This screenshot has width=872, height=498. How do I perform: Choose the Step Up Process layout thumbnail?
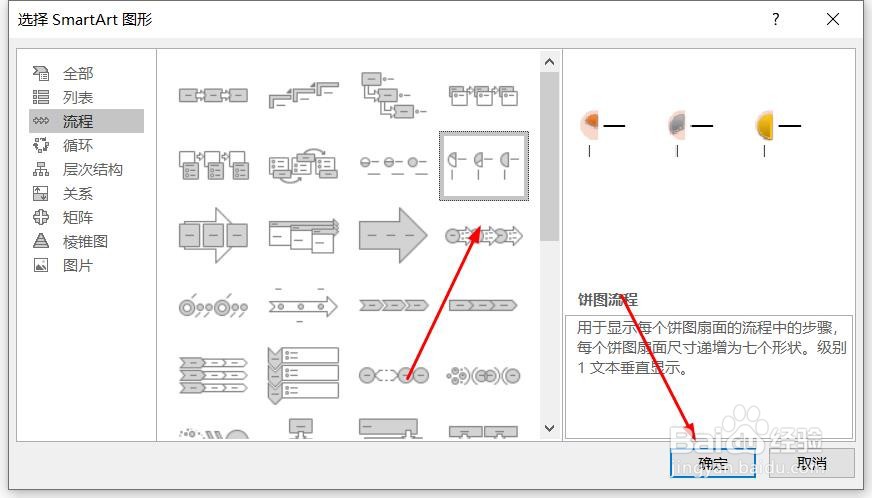click(303, 95)
